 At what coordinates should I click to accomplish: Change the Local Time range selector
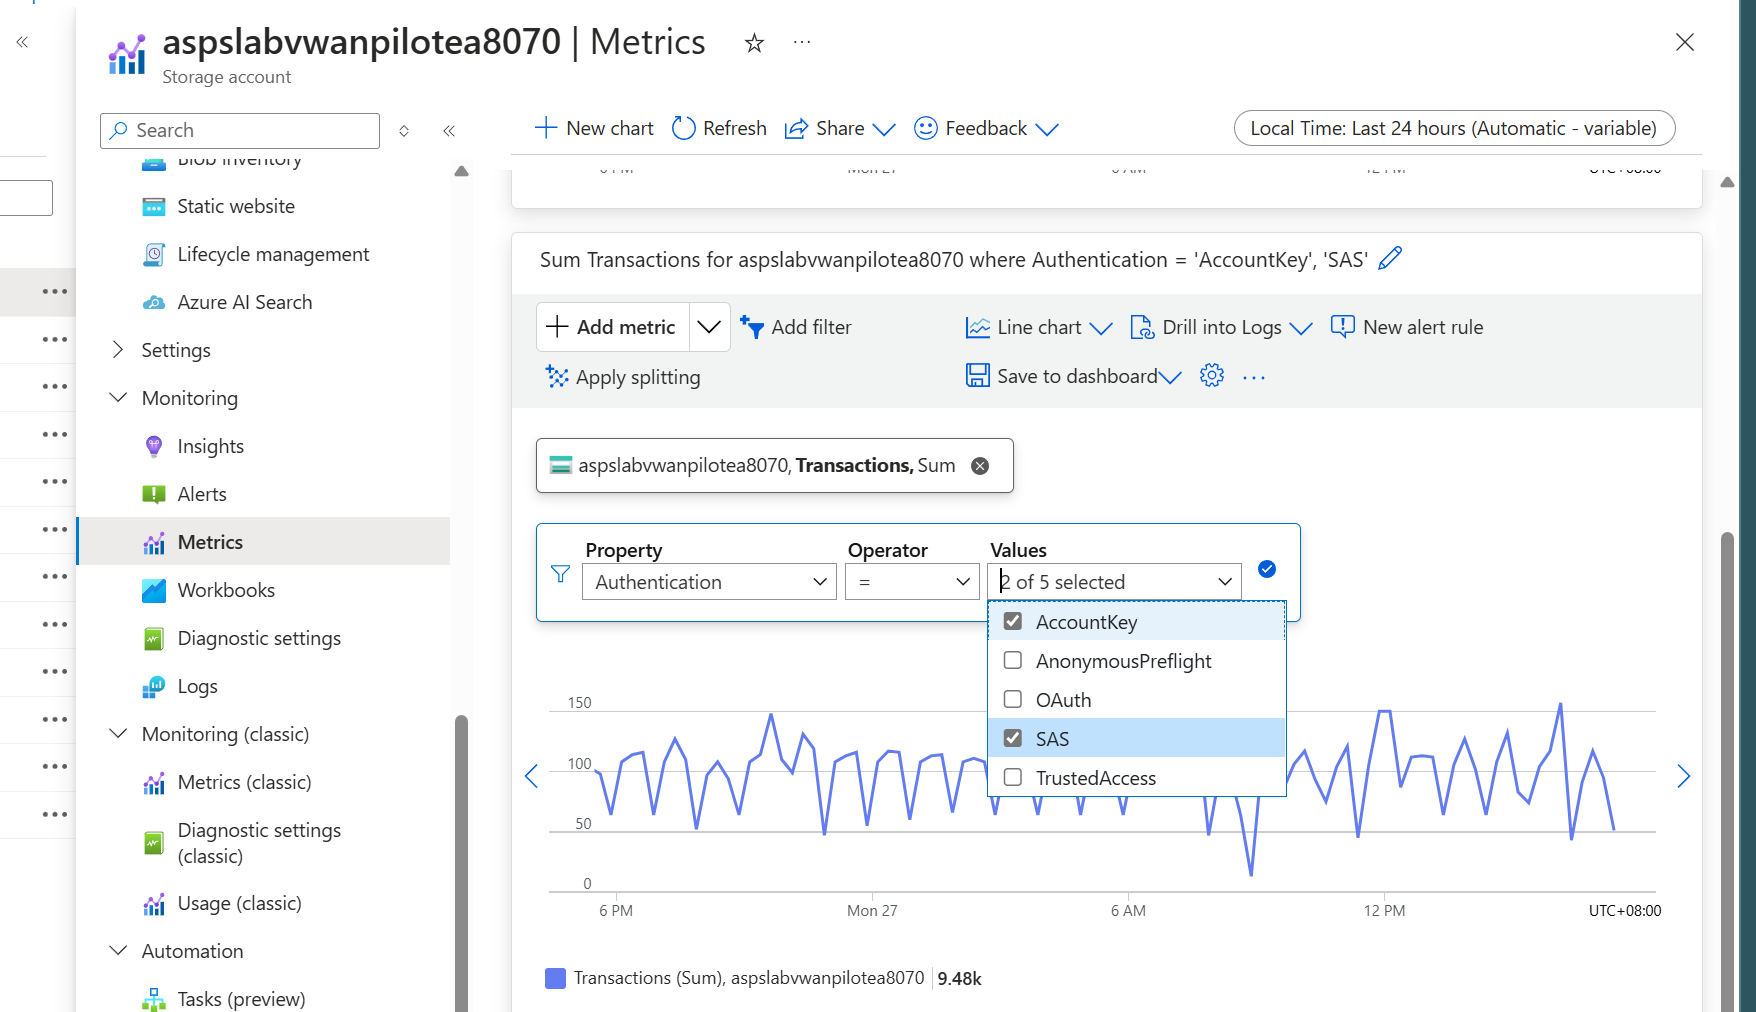(x=1454, y=128)
